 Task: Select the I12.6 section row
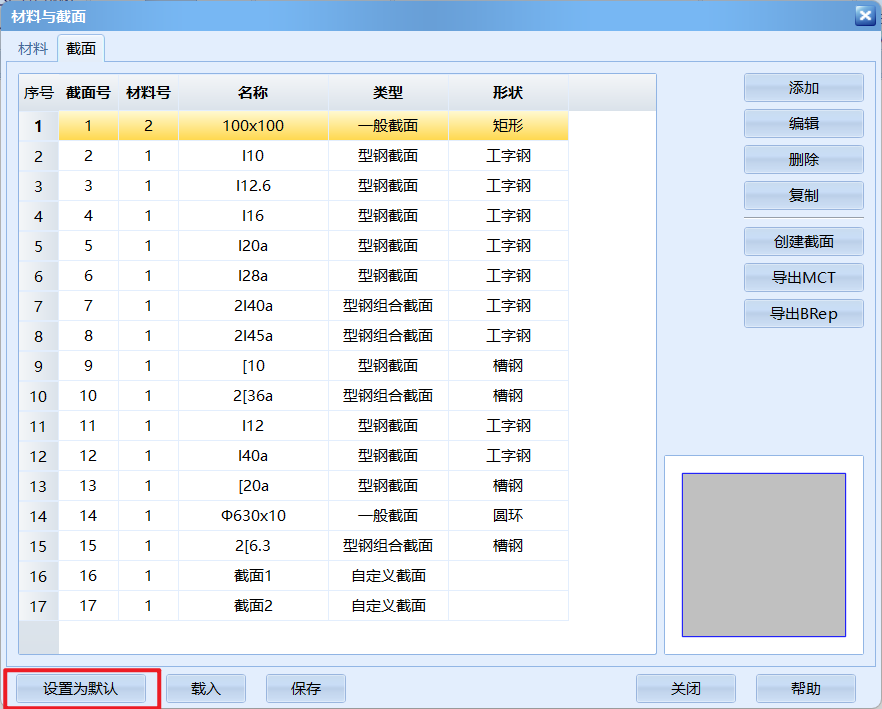tap(253, 186)
